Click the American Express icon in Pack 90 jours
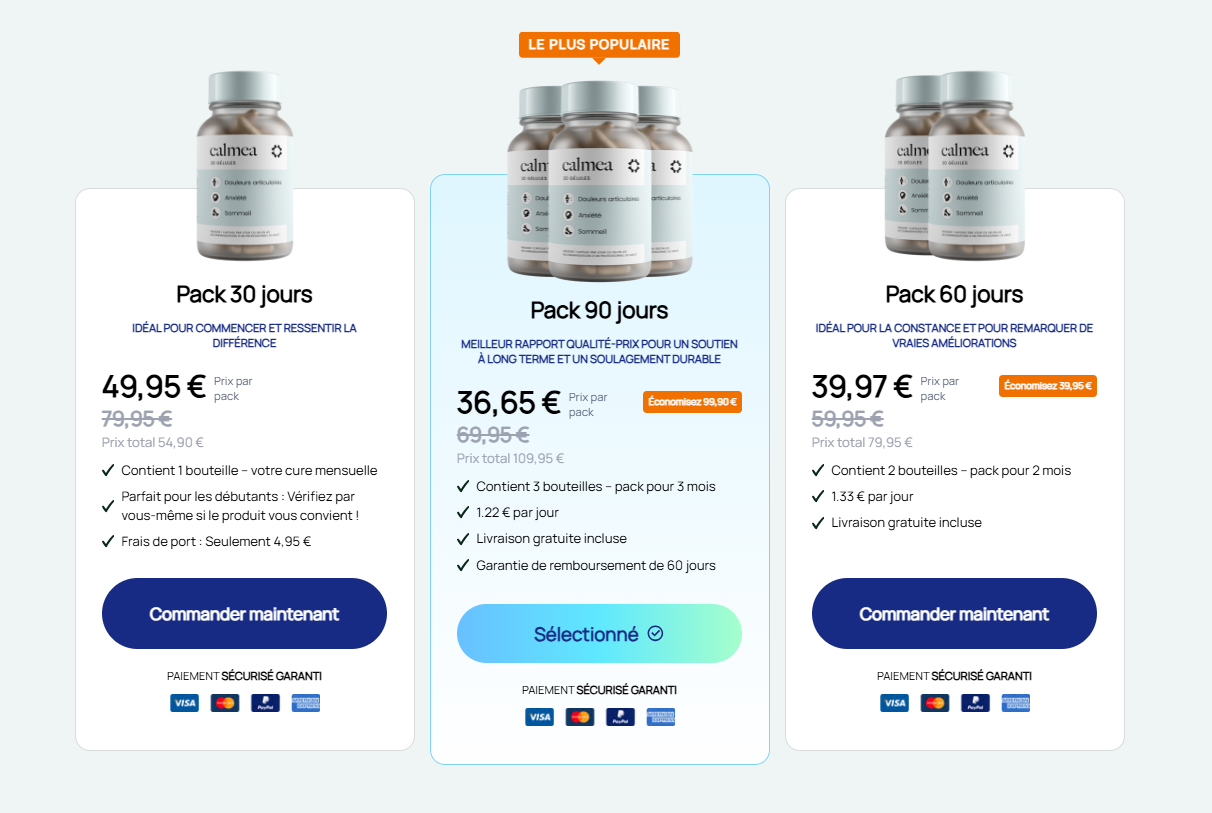This screenshot has width=1212, height=813. click(660, 717)
